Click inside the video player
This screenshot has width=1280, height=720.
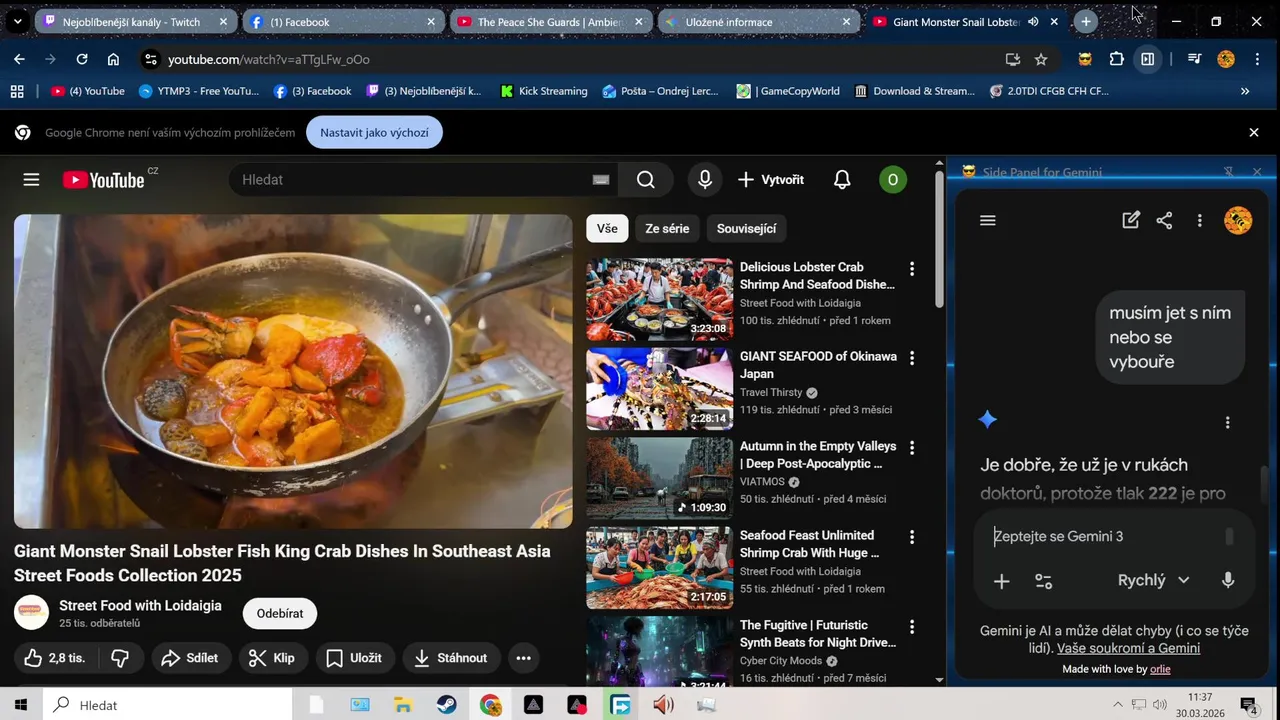point(293,371)
